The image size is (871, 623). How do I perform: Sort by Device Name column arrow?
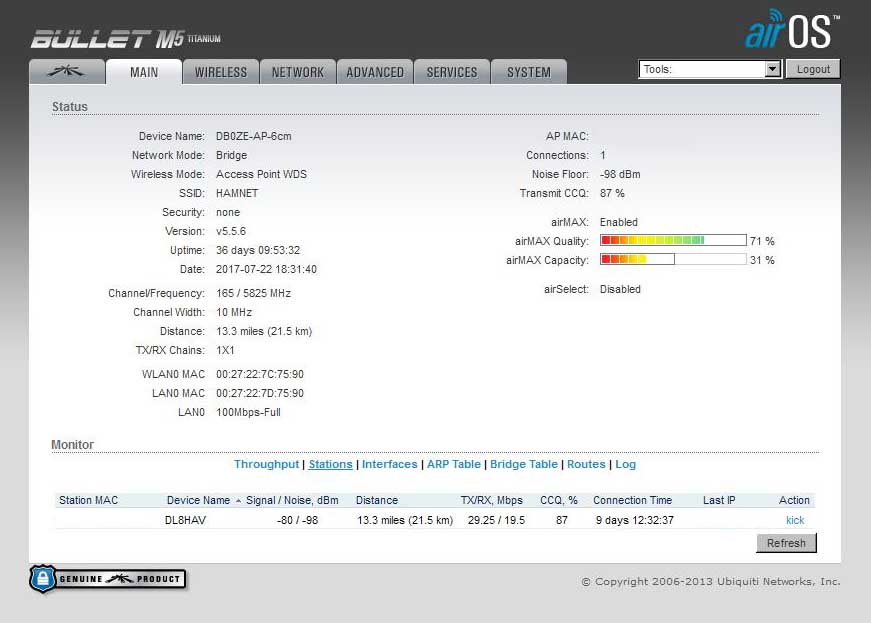click(x=238, y=501)
